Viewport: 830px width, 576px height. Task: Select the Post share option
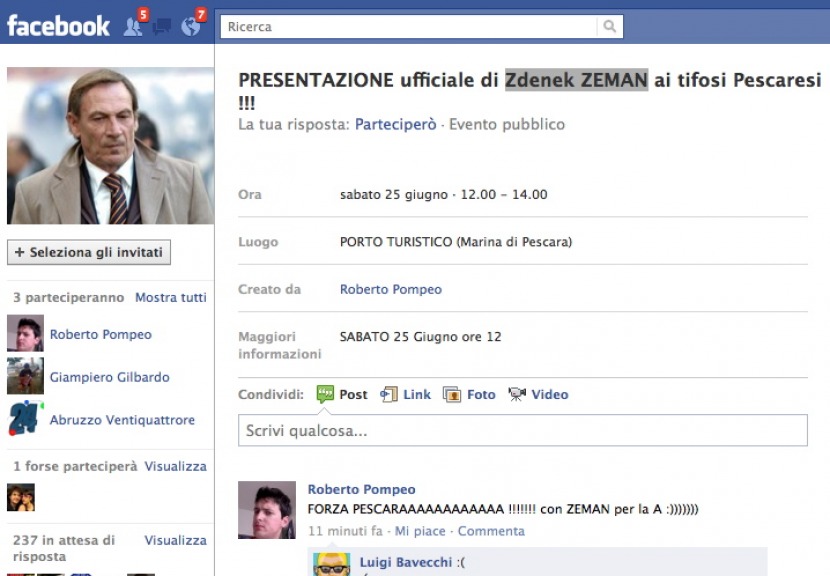click(x=353, y=394)
